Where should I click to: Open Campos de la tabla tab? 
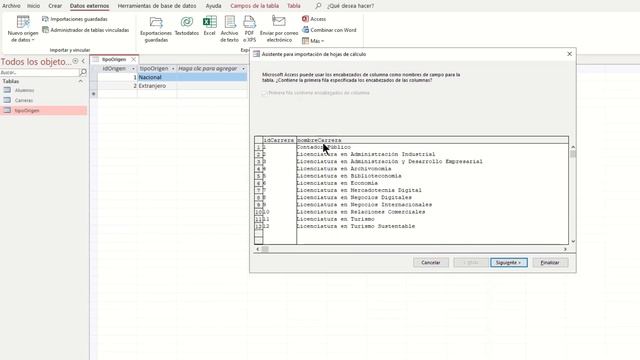(254, 6)
